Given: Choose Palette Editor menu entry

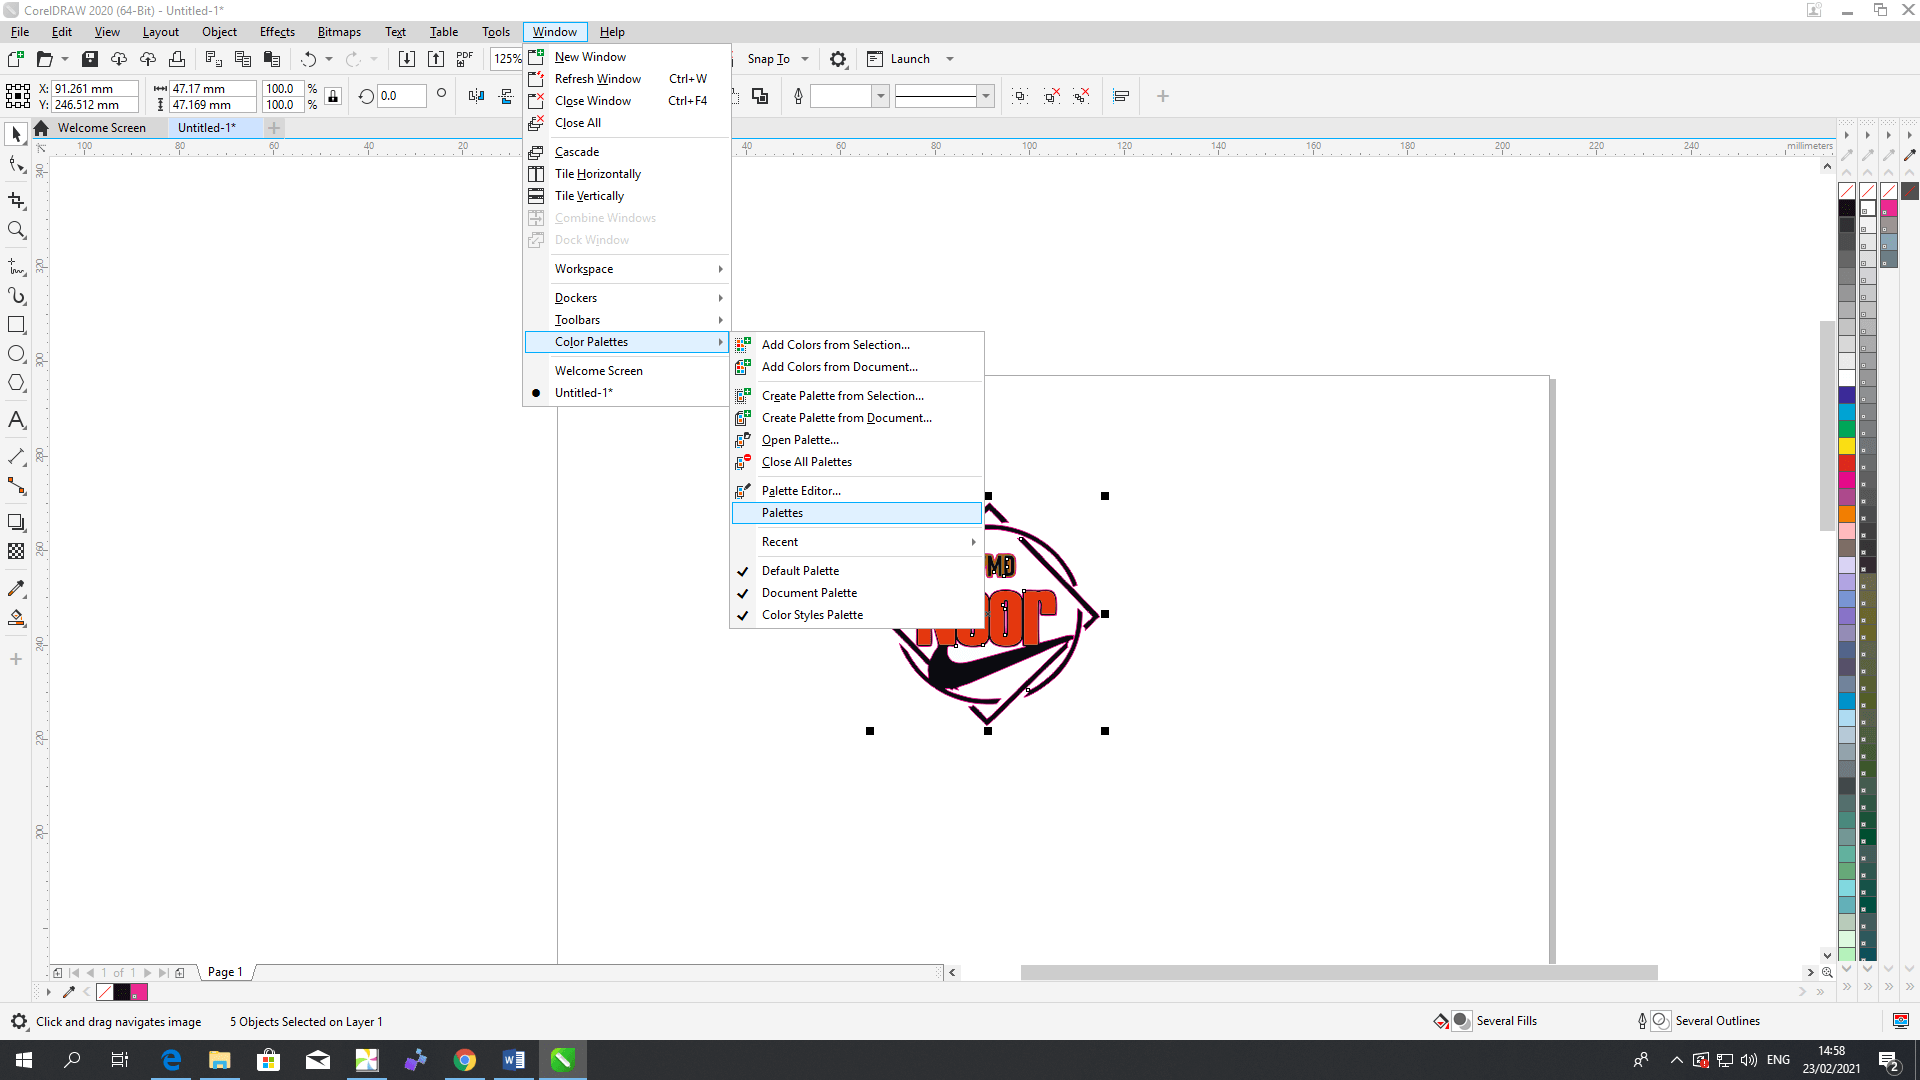Looking at the screenshot, I should click(856, 491).
